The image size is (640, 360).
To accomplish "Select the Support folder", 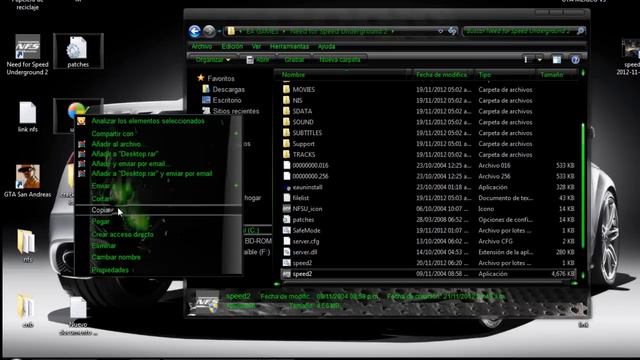I will [x=303, y=144].
